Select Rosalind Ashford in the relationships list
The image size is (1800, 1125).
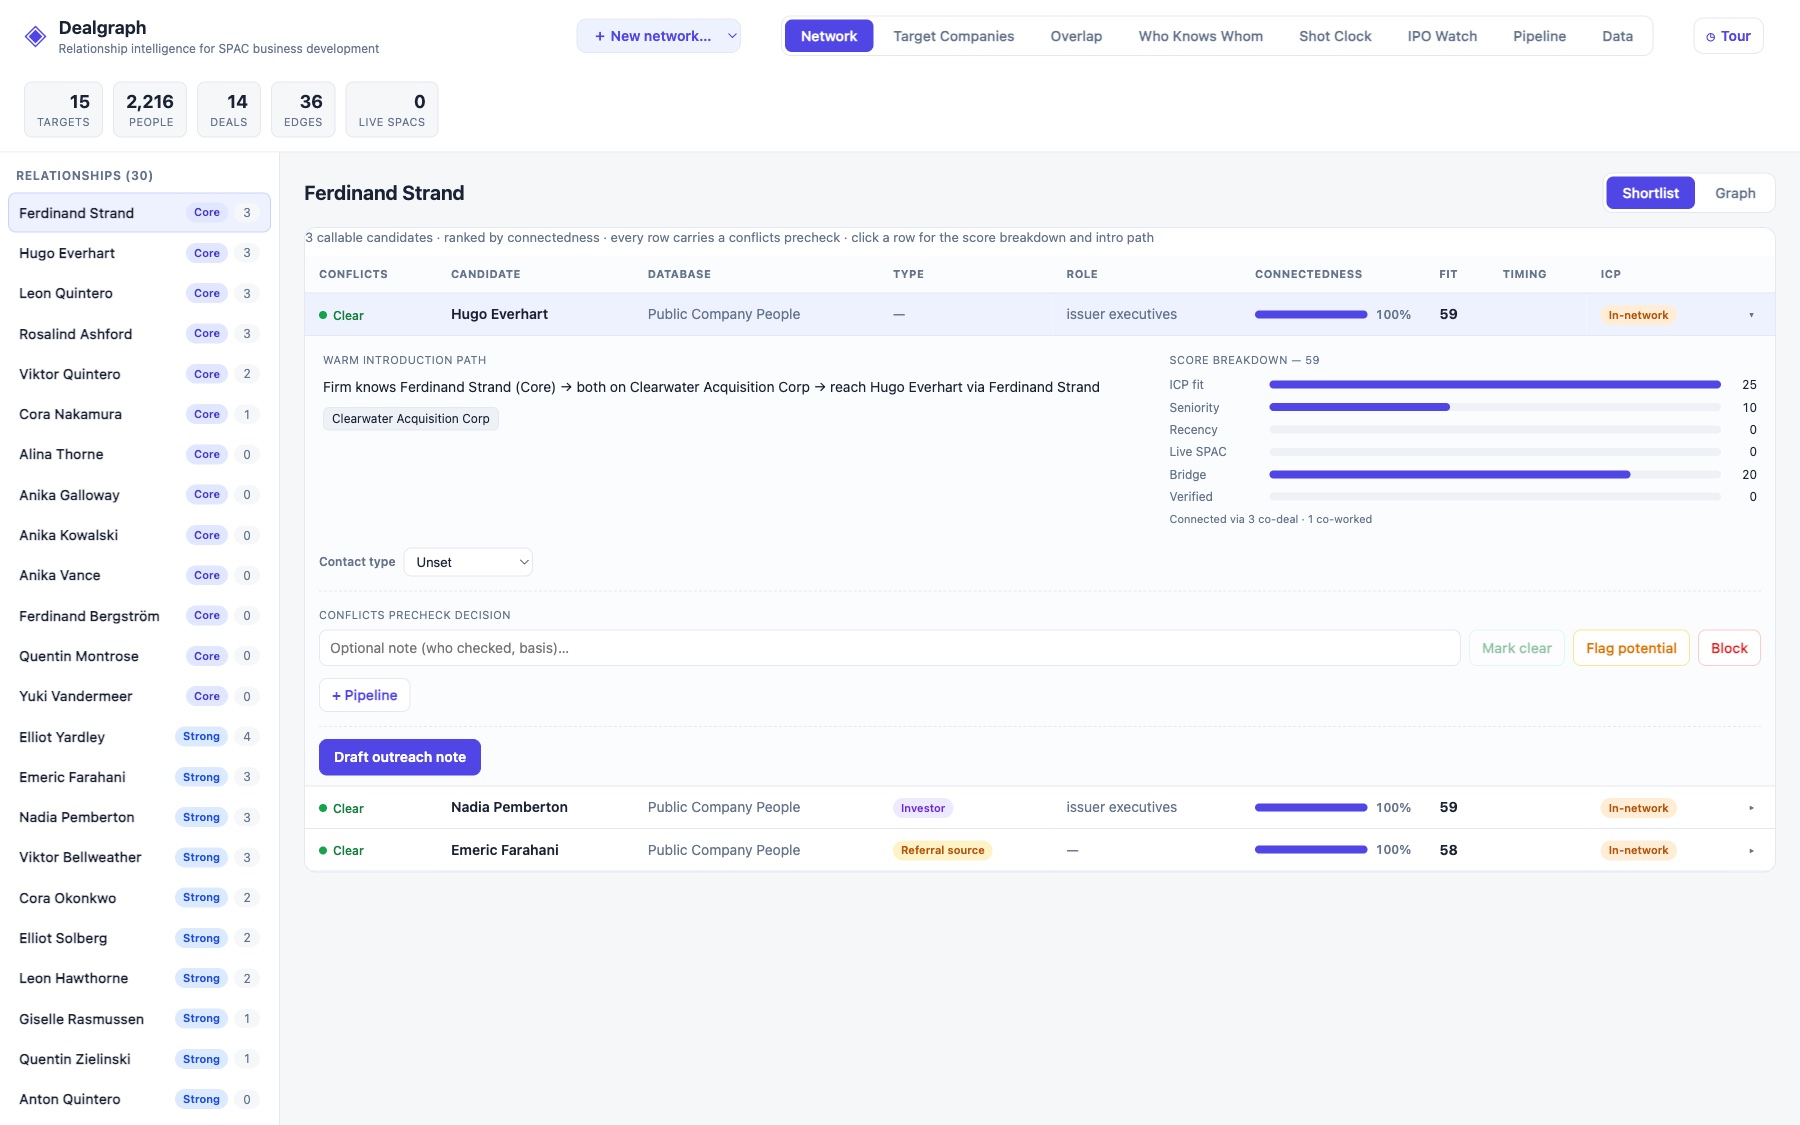click(139, 334)
